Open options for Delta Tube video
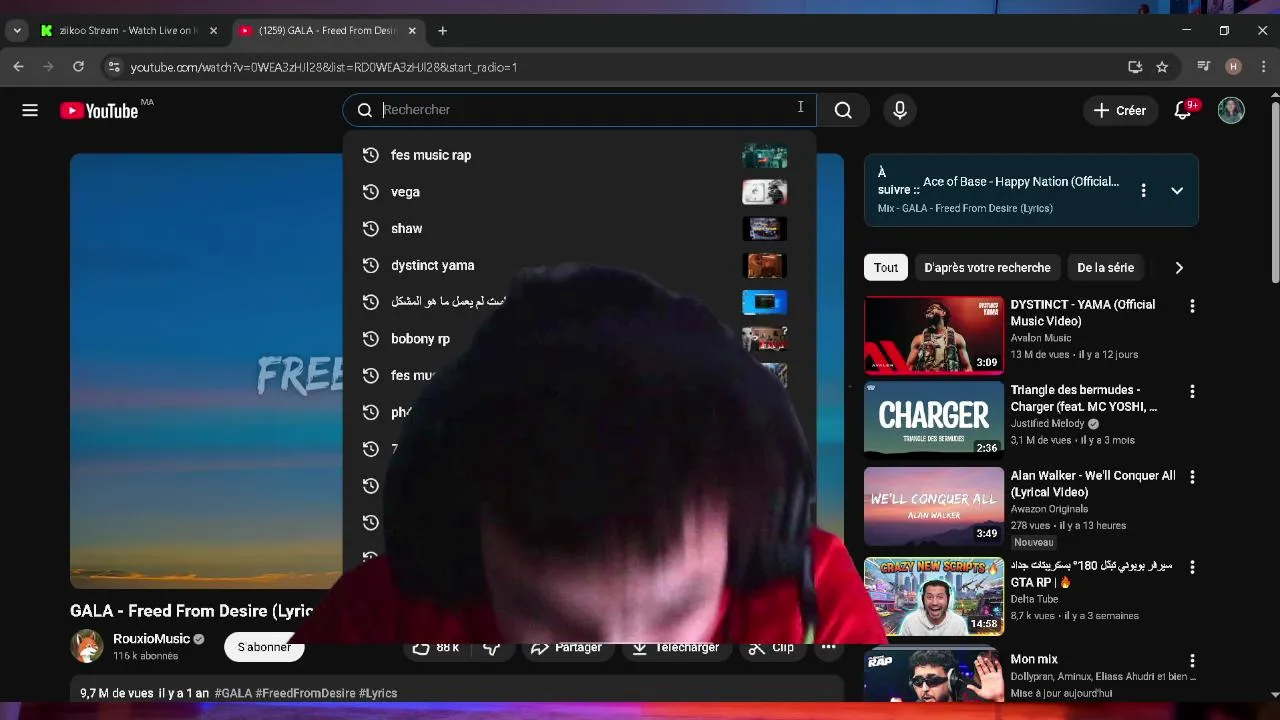 click(1191, 567)
